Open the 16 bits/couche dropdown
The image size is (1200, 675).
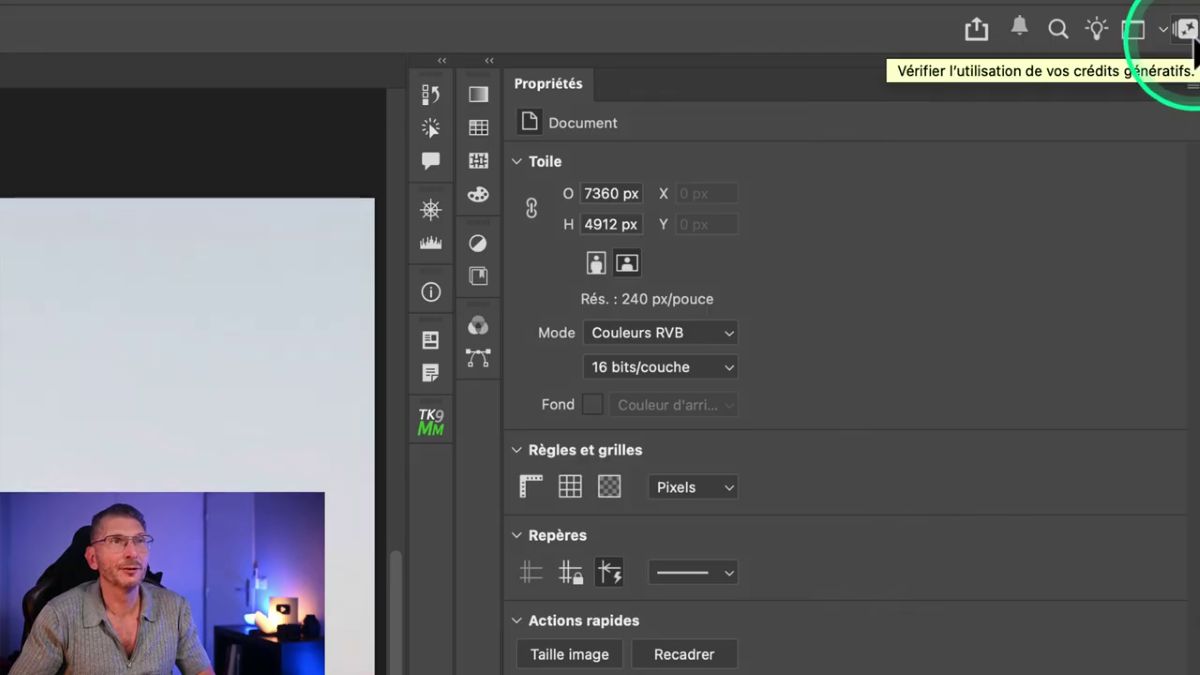coord(660,367)
